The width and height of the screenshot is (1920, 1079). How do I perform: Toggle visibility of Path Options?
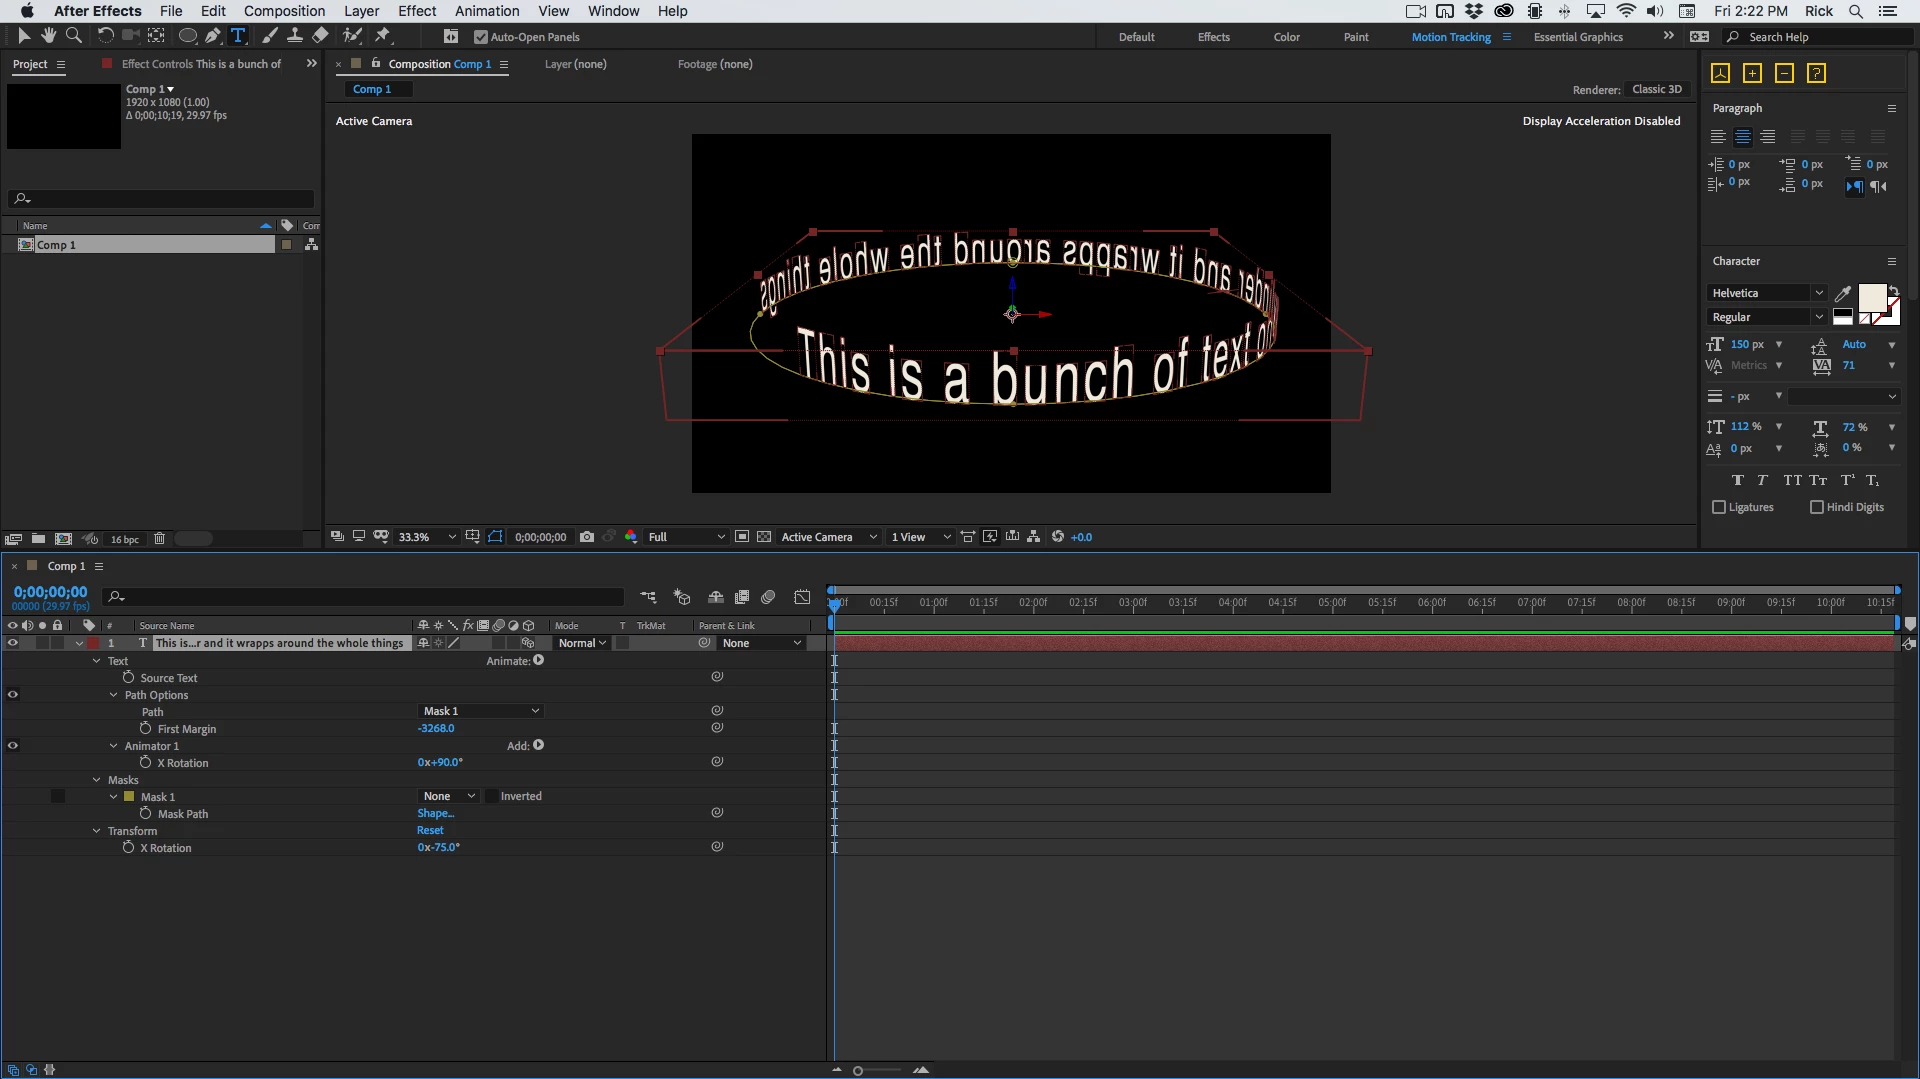point(13,694)
